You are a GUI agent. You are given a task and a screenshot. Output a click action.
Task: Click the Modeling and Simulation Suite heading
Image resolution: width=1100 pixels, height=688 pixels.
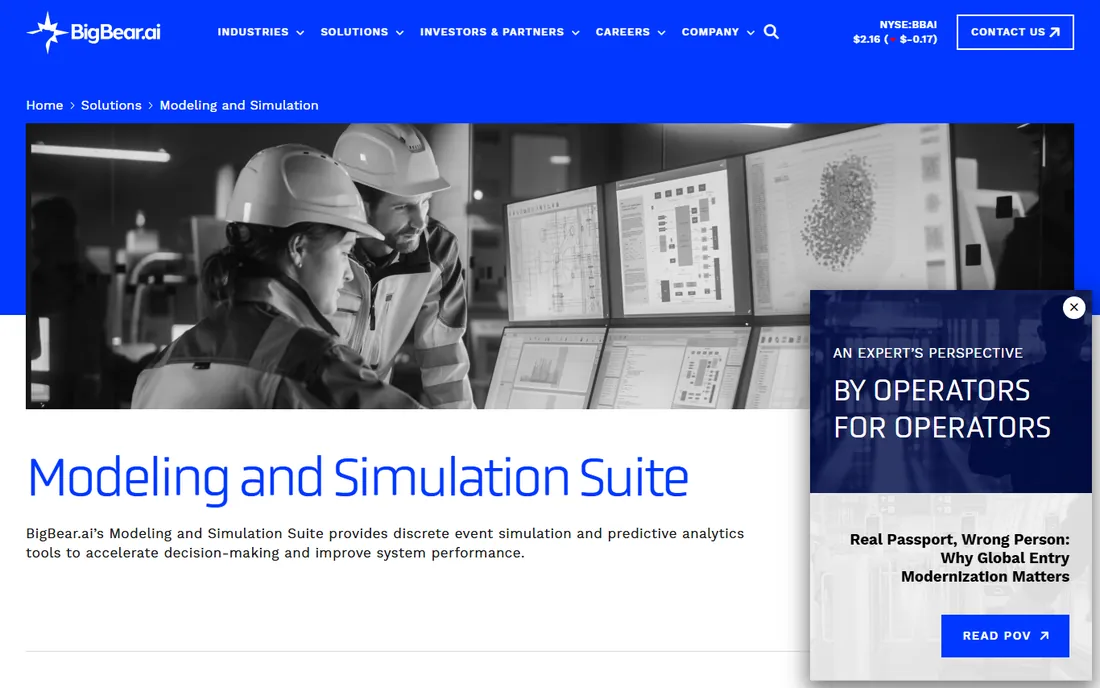point(357,478)
